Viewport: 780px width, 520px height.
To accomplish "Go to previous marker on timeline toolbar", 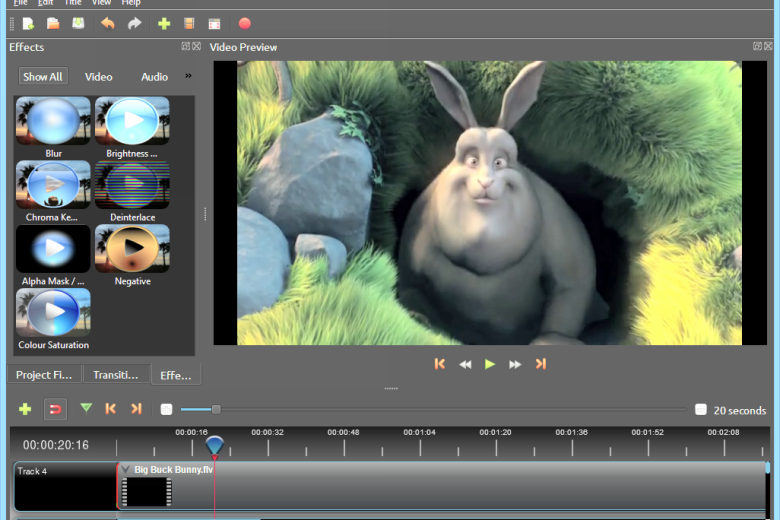I will [x=110, y=409].
